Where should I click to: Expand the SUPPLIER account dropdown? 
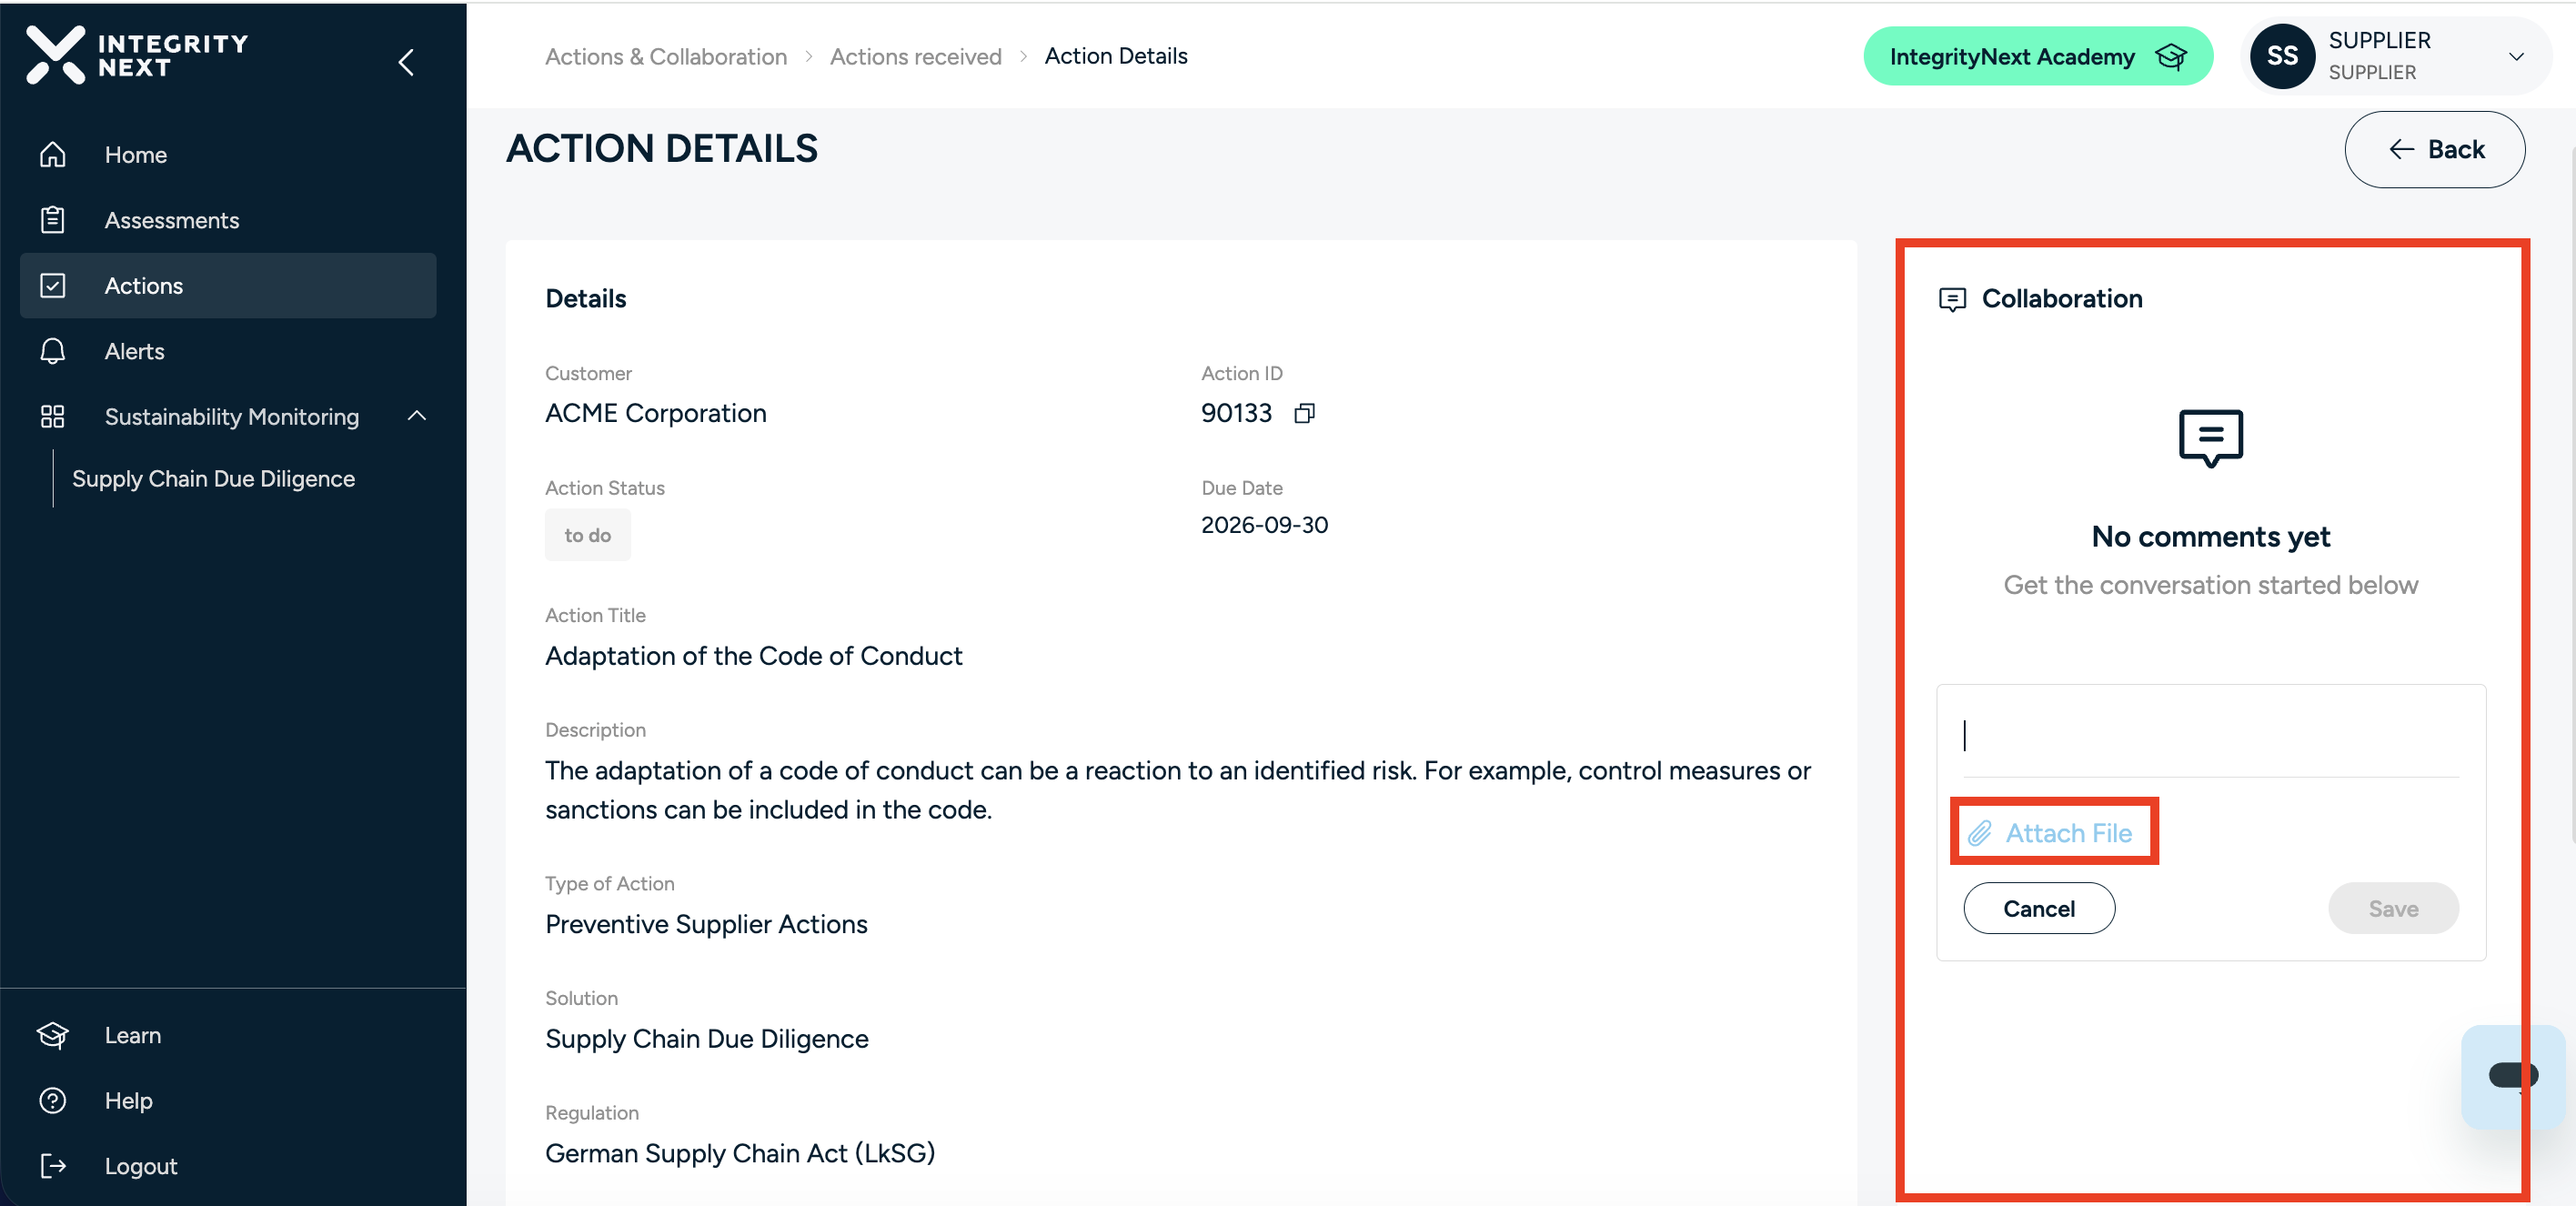pyautogui.click(x=2516, y=56)
